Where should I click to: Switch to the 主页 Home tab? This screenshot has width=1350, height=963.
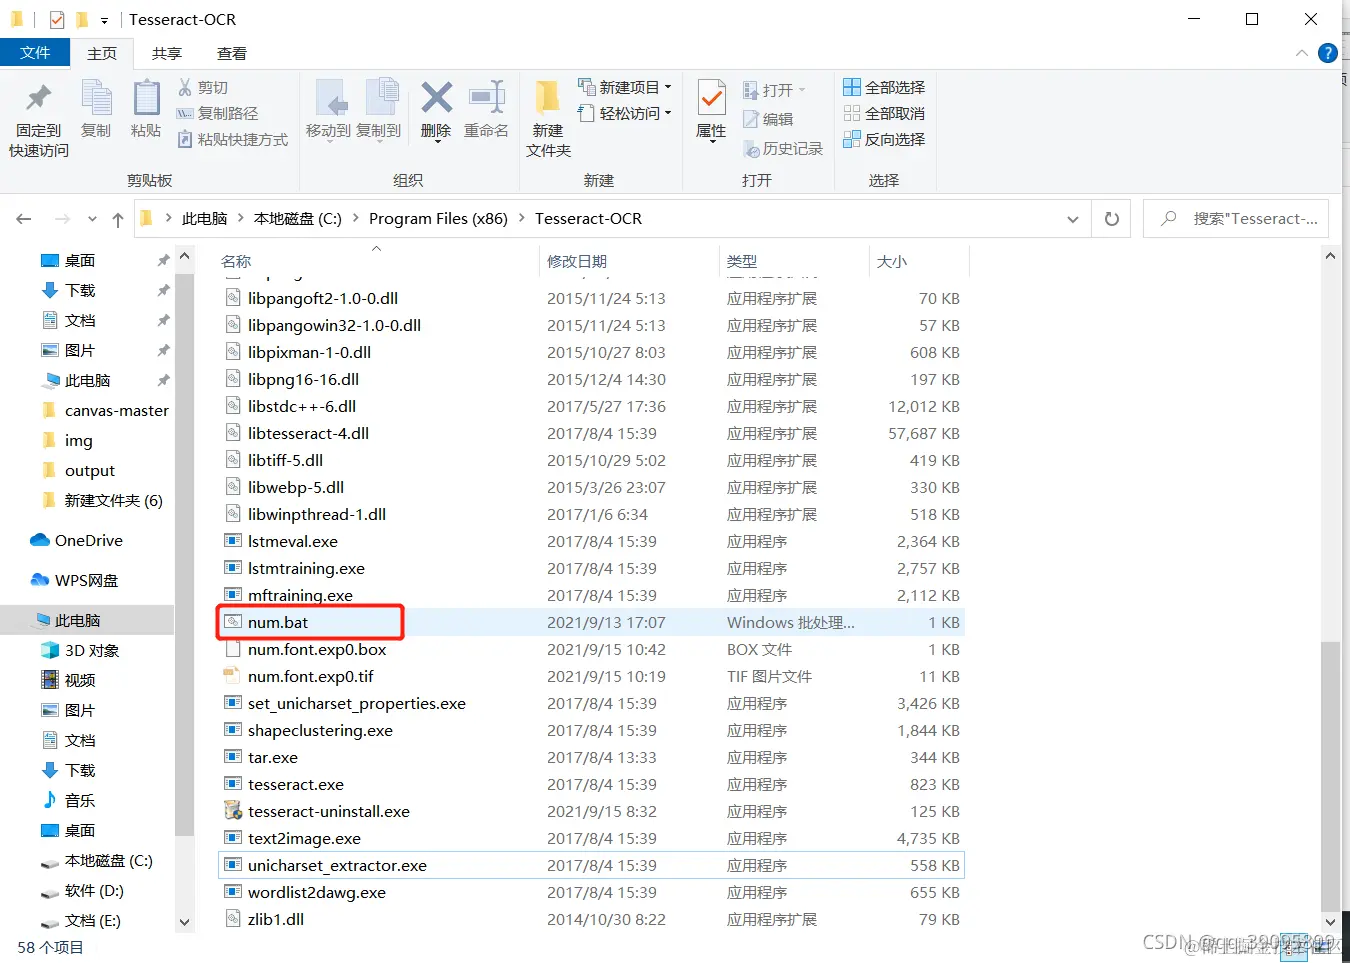tap(102, 53)
